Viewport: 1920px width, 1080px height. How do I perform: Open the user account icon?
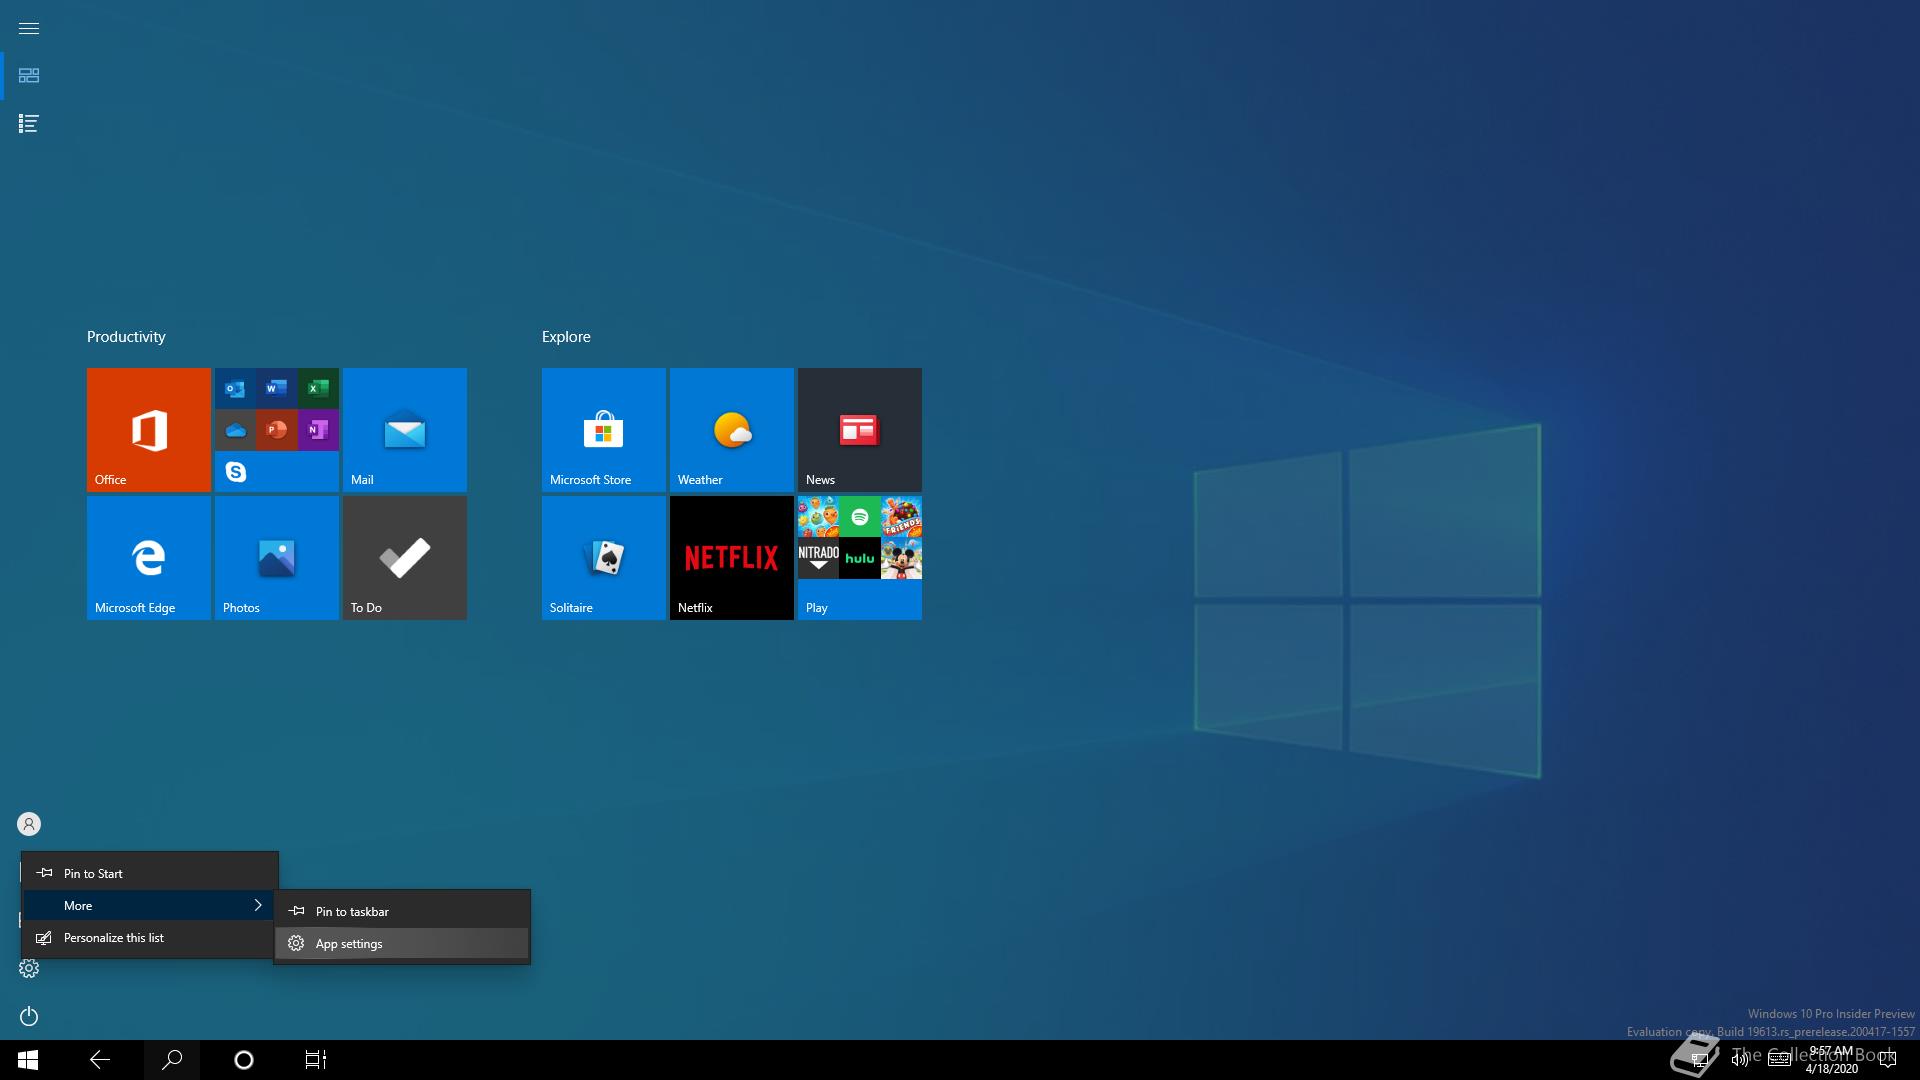click(29, 824)
